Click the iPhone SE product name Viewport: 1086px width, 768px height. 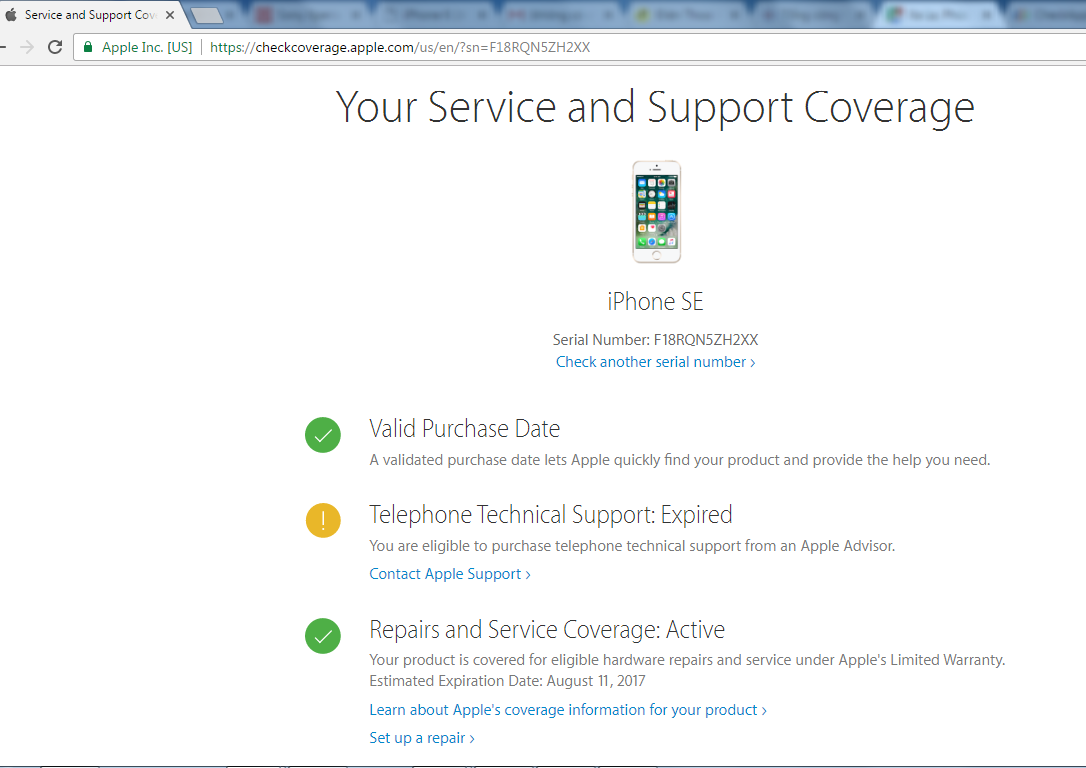tap(655, 301)
